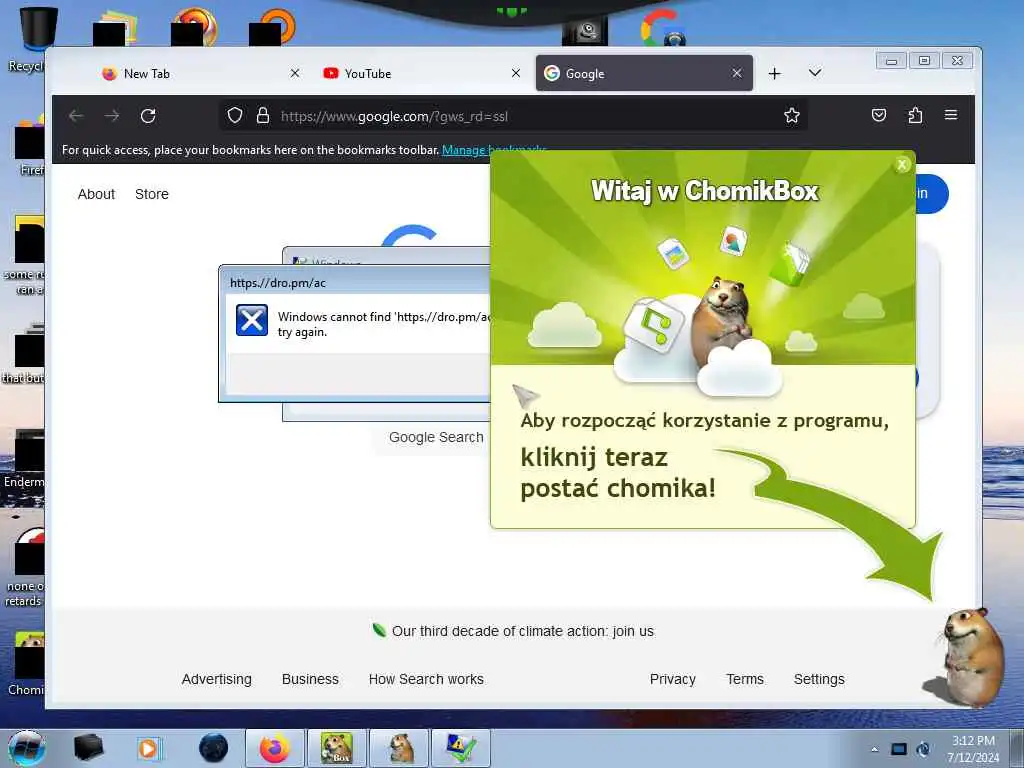The image size is (1024, 768).
Task: Open a new browser tab with plus
Action: [775, 74]
